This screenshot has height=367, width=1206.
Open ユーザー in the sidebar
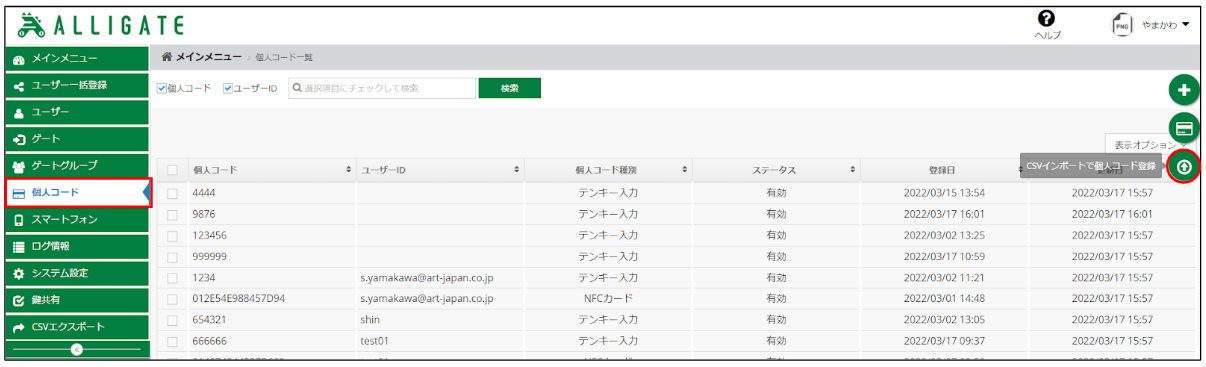click(x=77, y=113)
